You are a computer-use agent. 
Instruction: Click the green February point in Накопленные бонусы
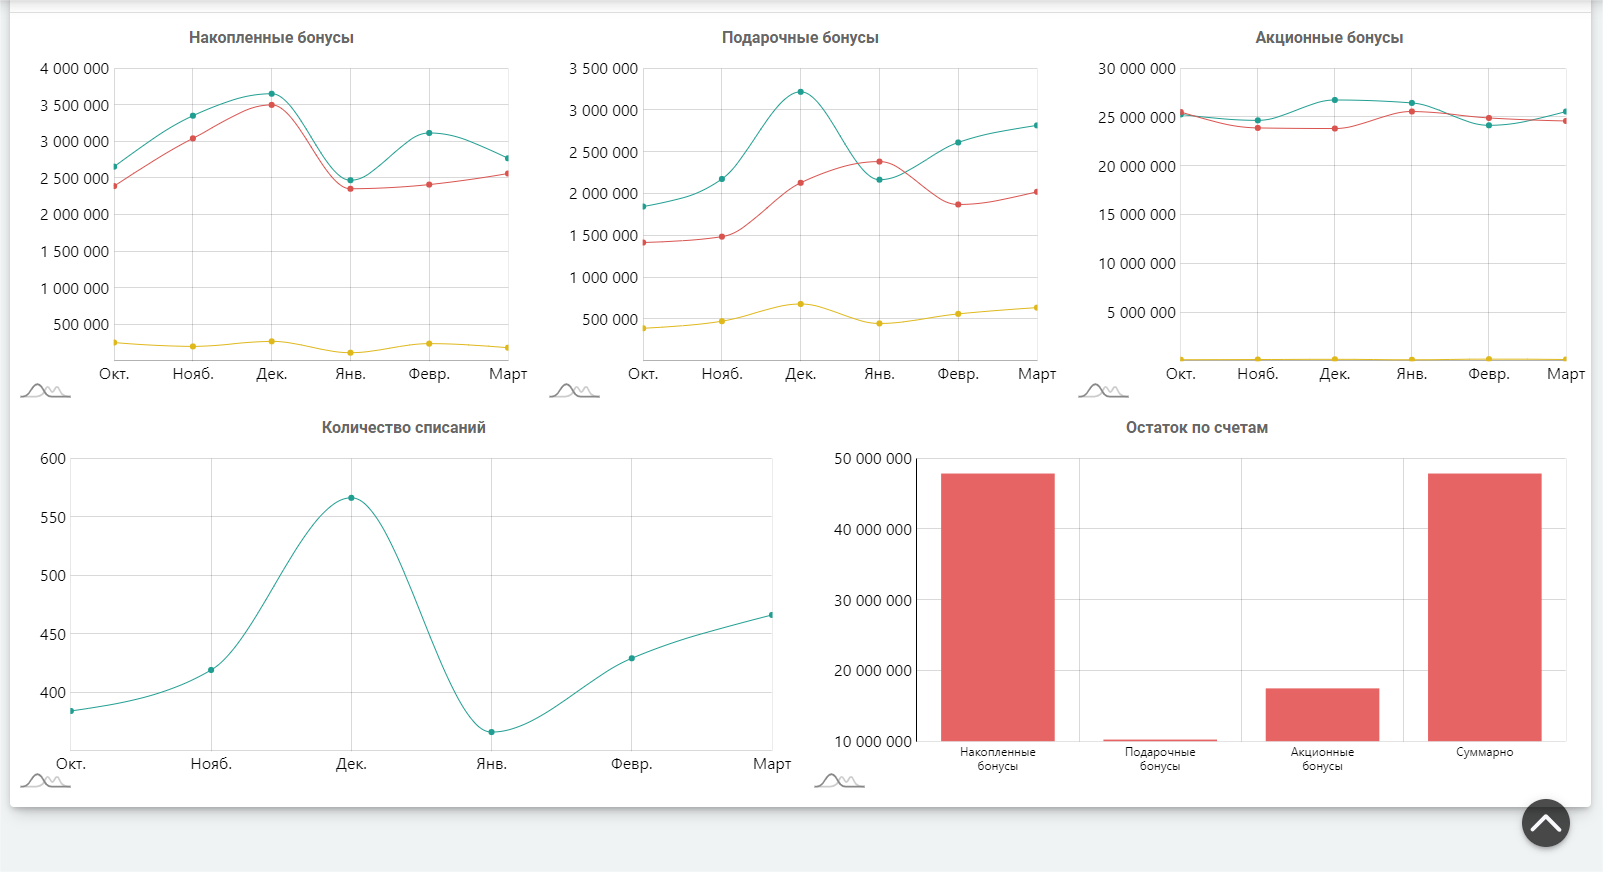[x=429, y=133]
